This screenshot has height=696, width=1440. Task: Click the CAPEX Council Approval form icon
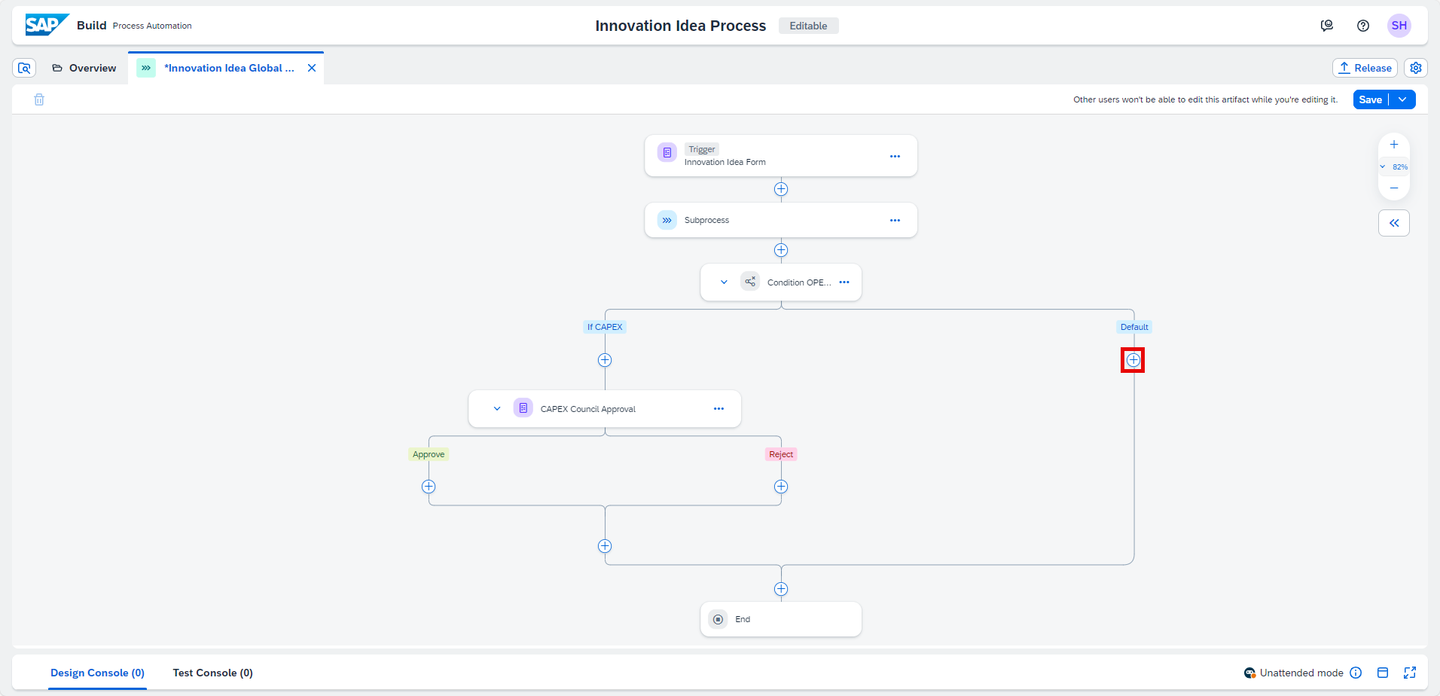coord(523,409)
